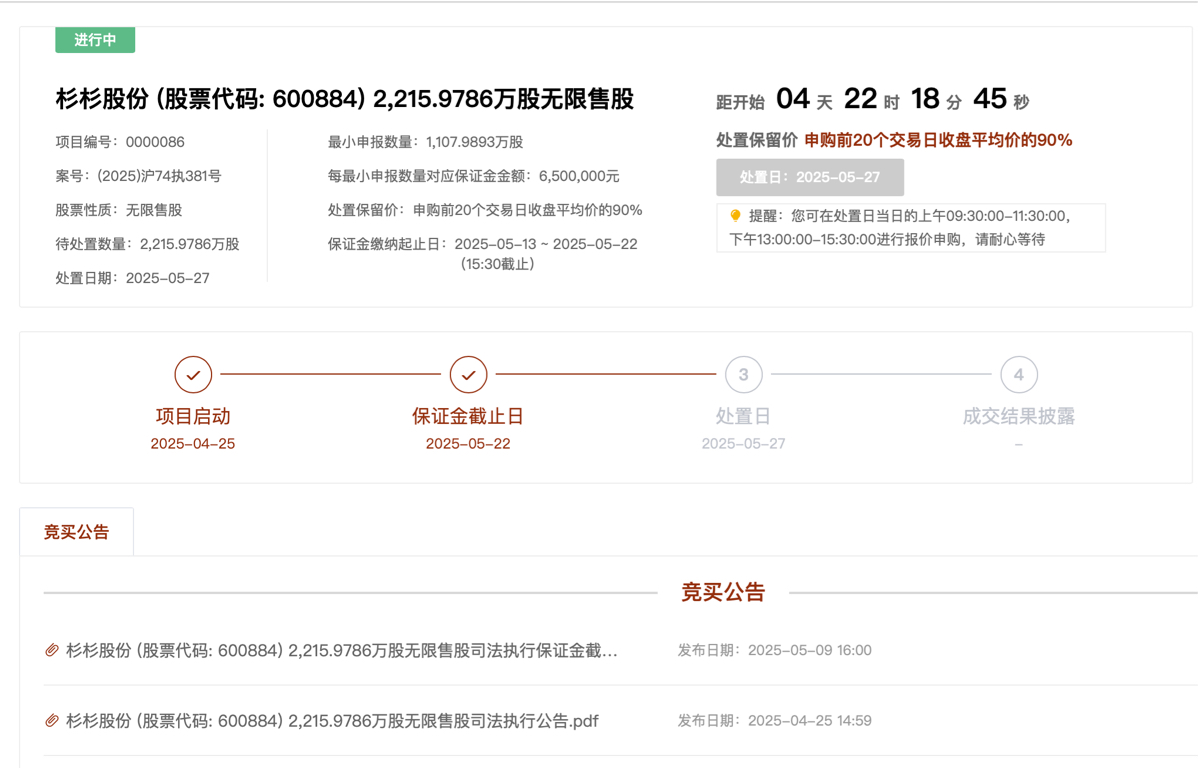The height and width of the screenshot is (768, 1198).
Task: Click the 保证金截止日 step label
Action: (468, 416)
